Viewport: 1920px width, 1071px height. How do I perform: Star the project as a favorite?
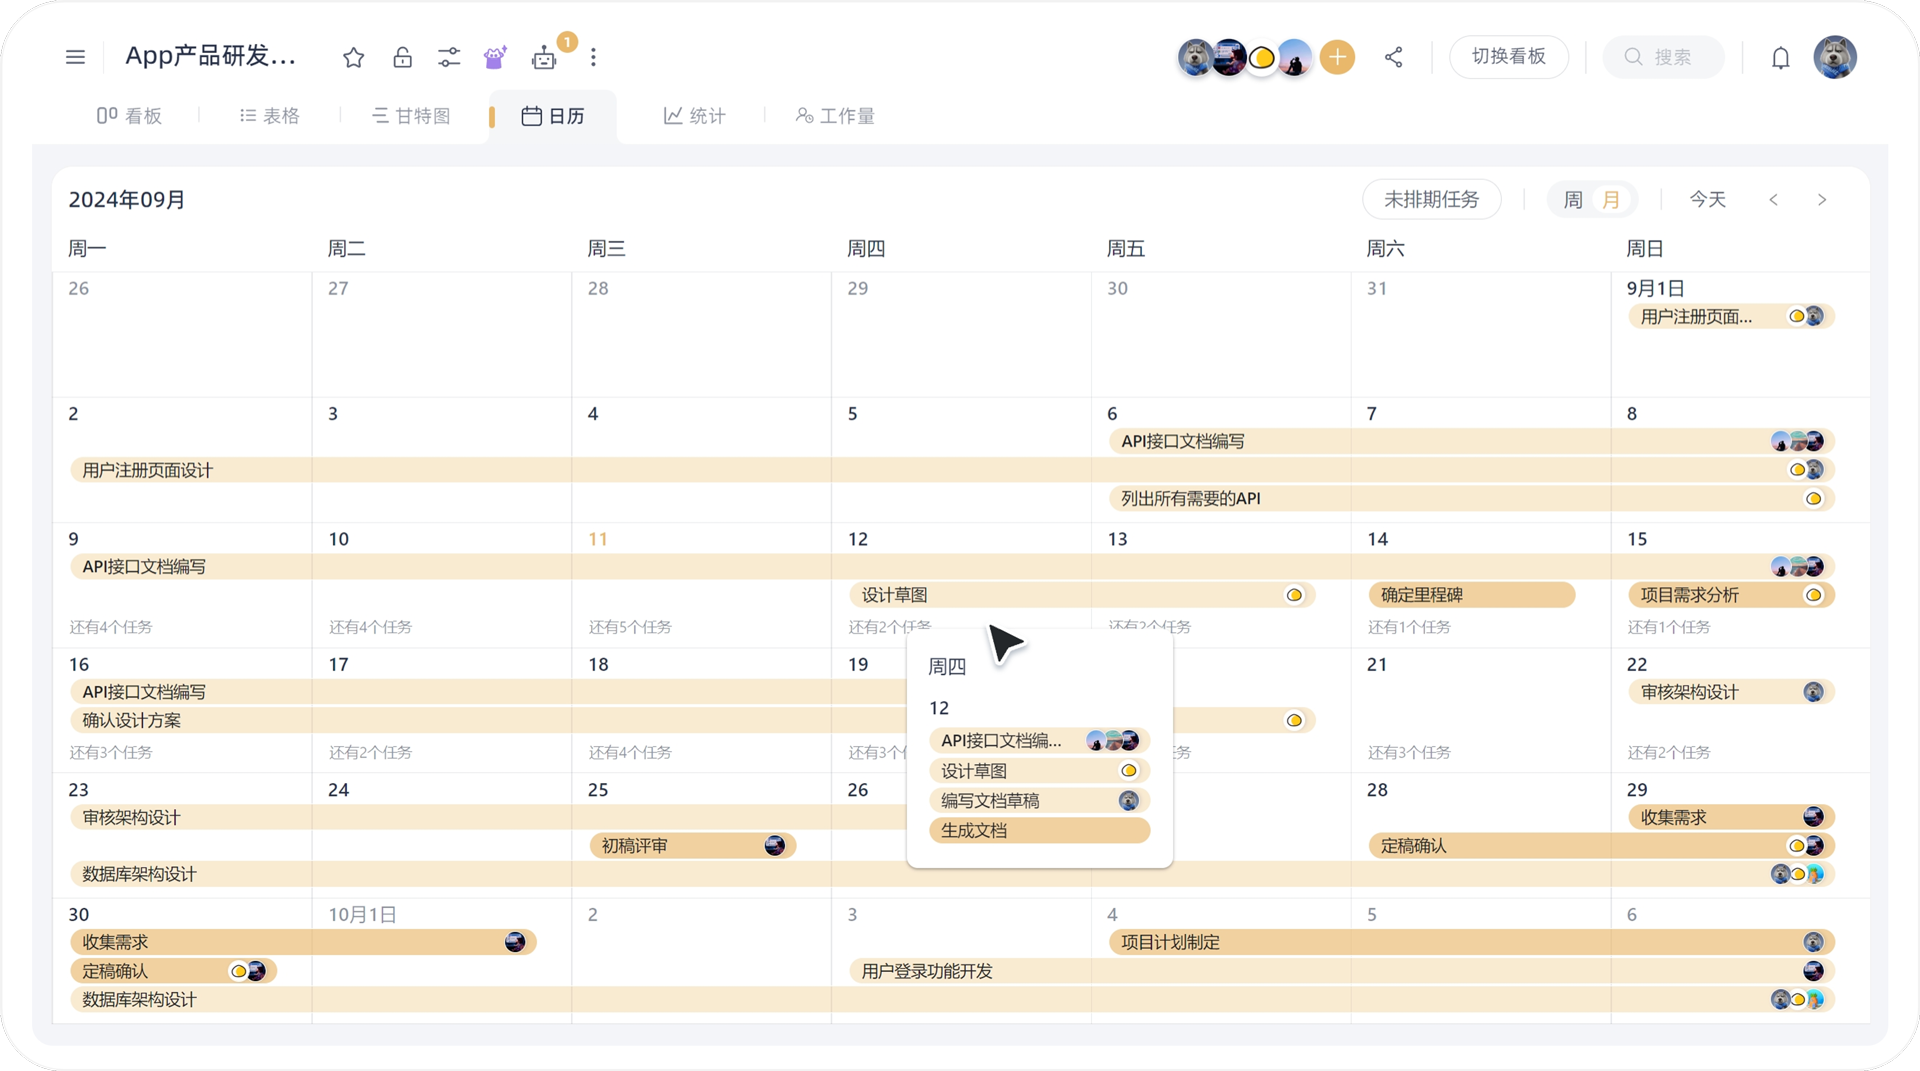click(353, 57)
